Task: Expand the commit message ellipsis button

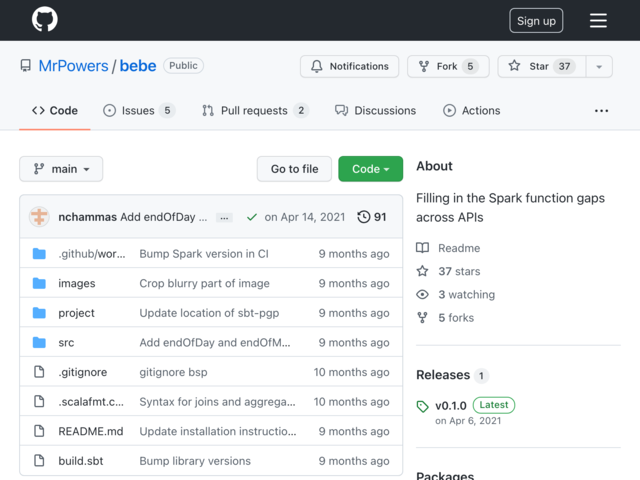Action: click(224, 218)
